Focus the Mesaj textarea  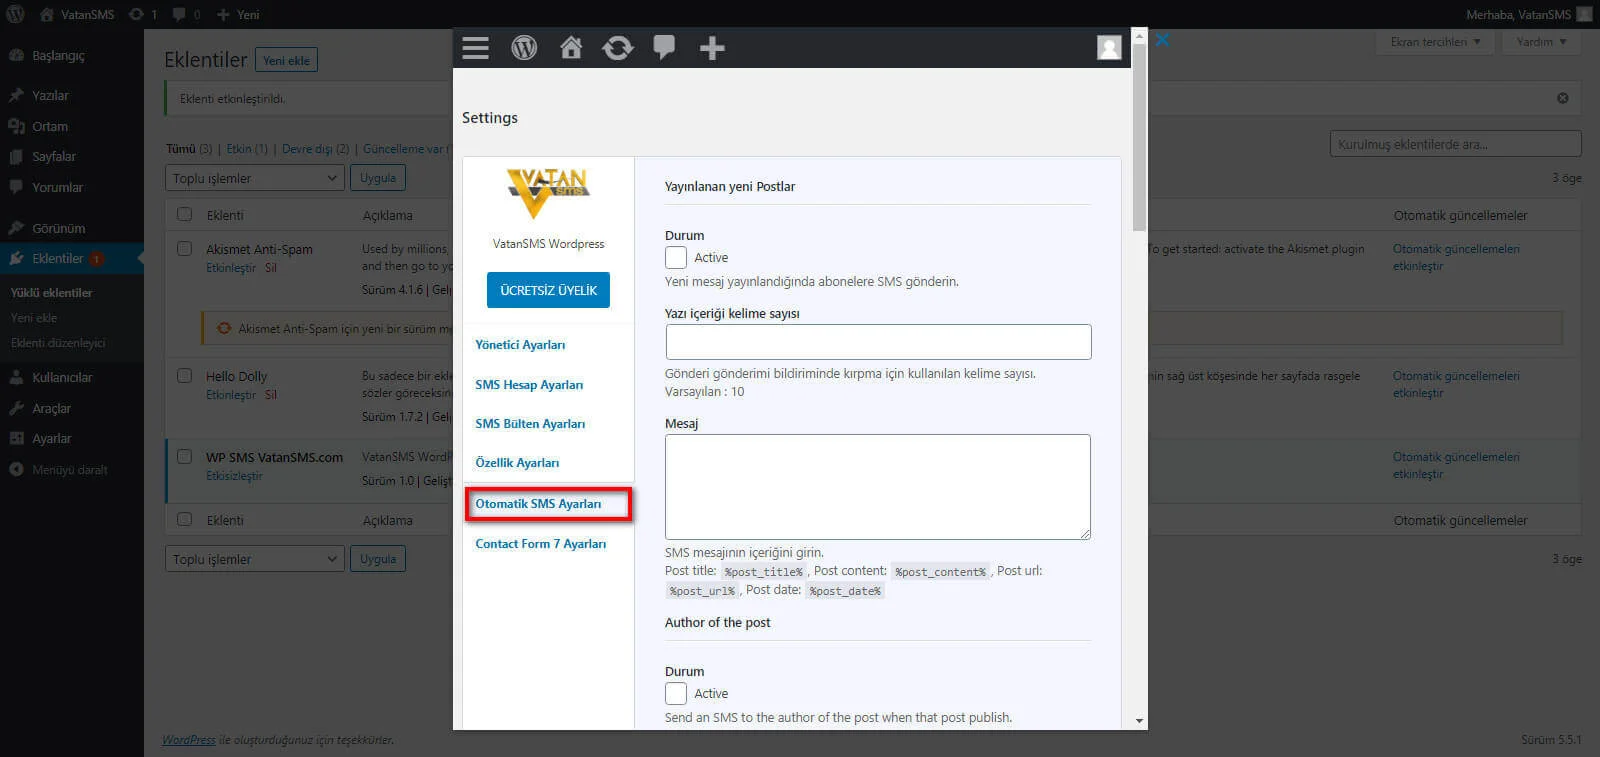[878, 487]
